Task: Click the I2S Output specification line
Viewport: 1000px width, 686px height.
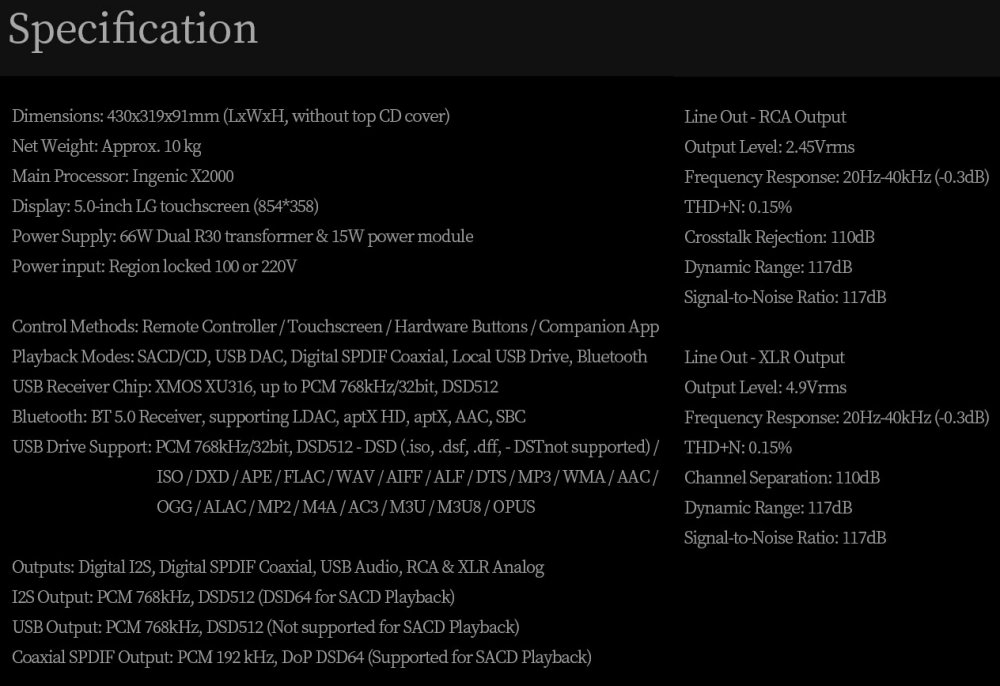Action: (233, 597)
